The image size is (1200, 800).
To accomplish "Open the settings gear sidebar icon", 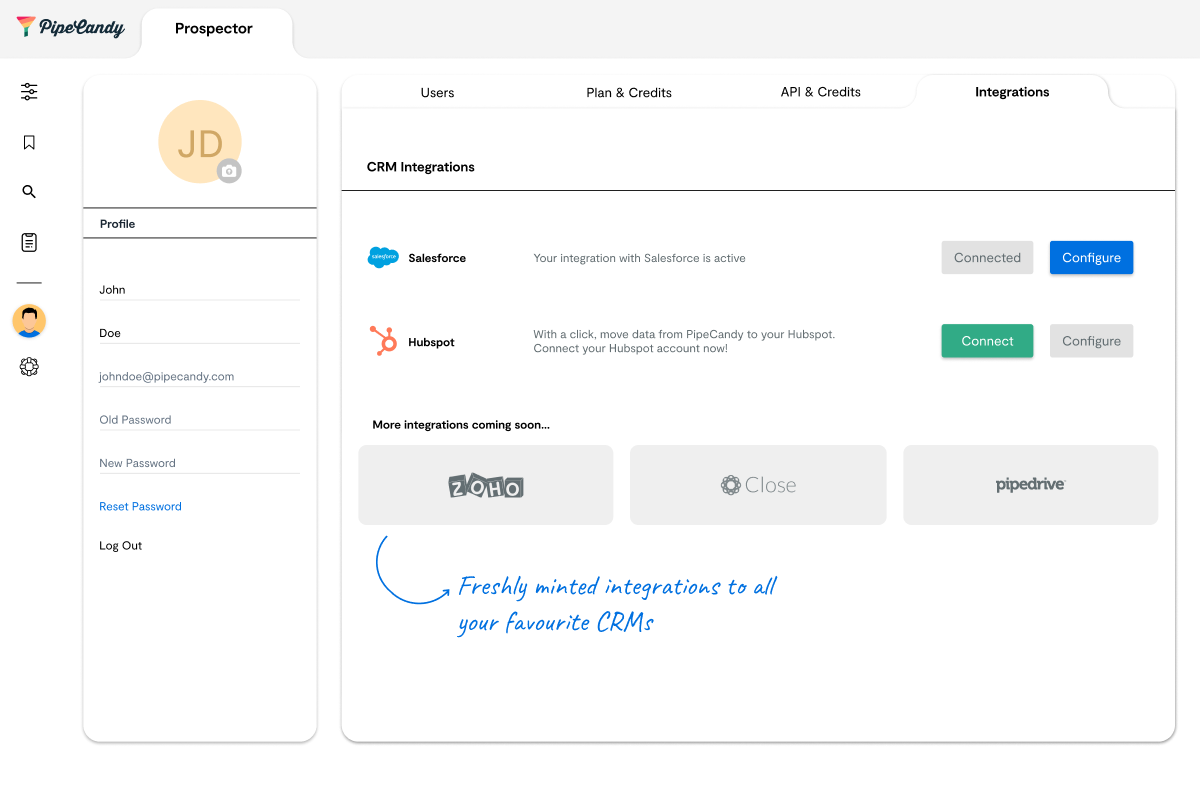I will 29,367.
